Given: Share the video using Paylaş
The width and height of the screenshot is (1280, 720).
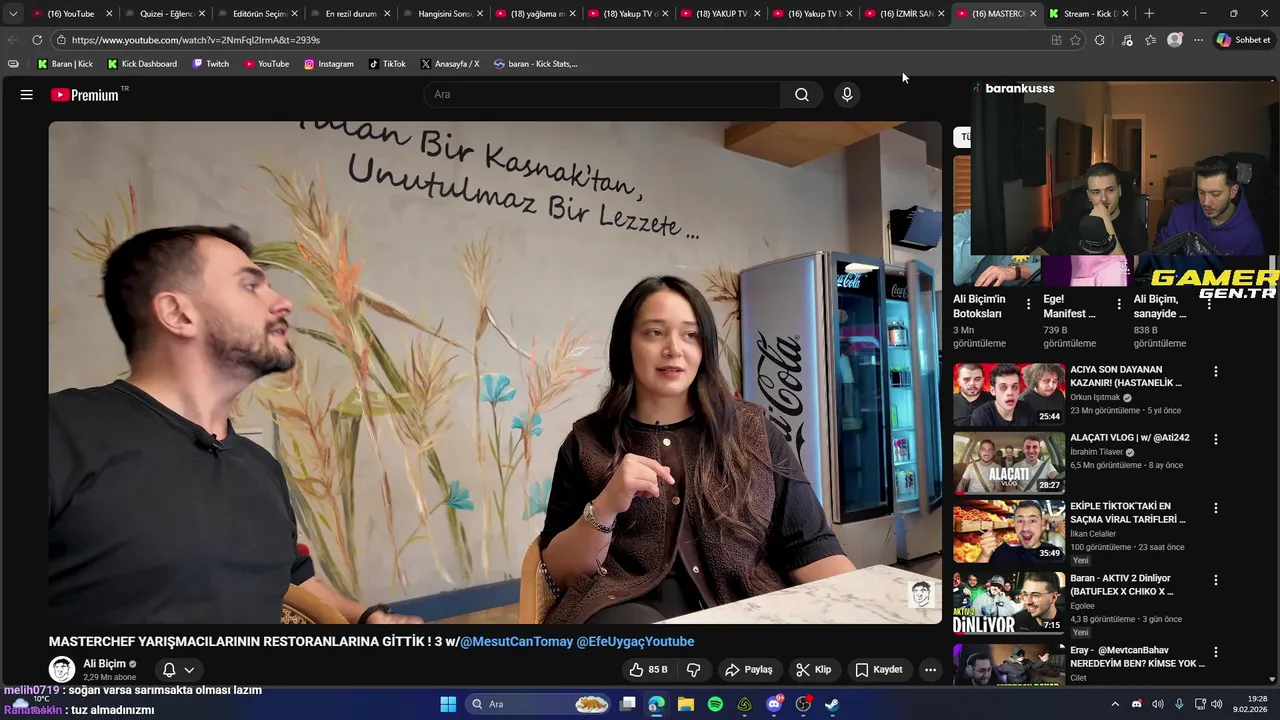Looking at the screenshot, I should [x=749, y=670].
